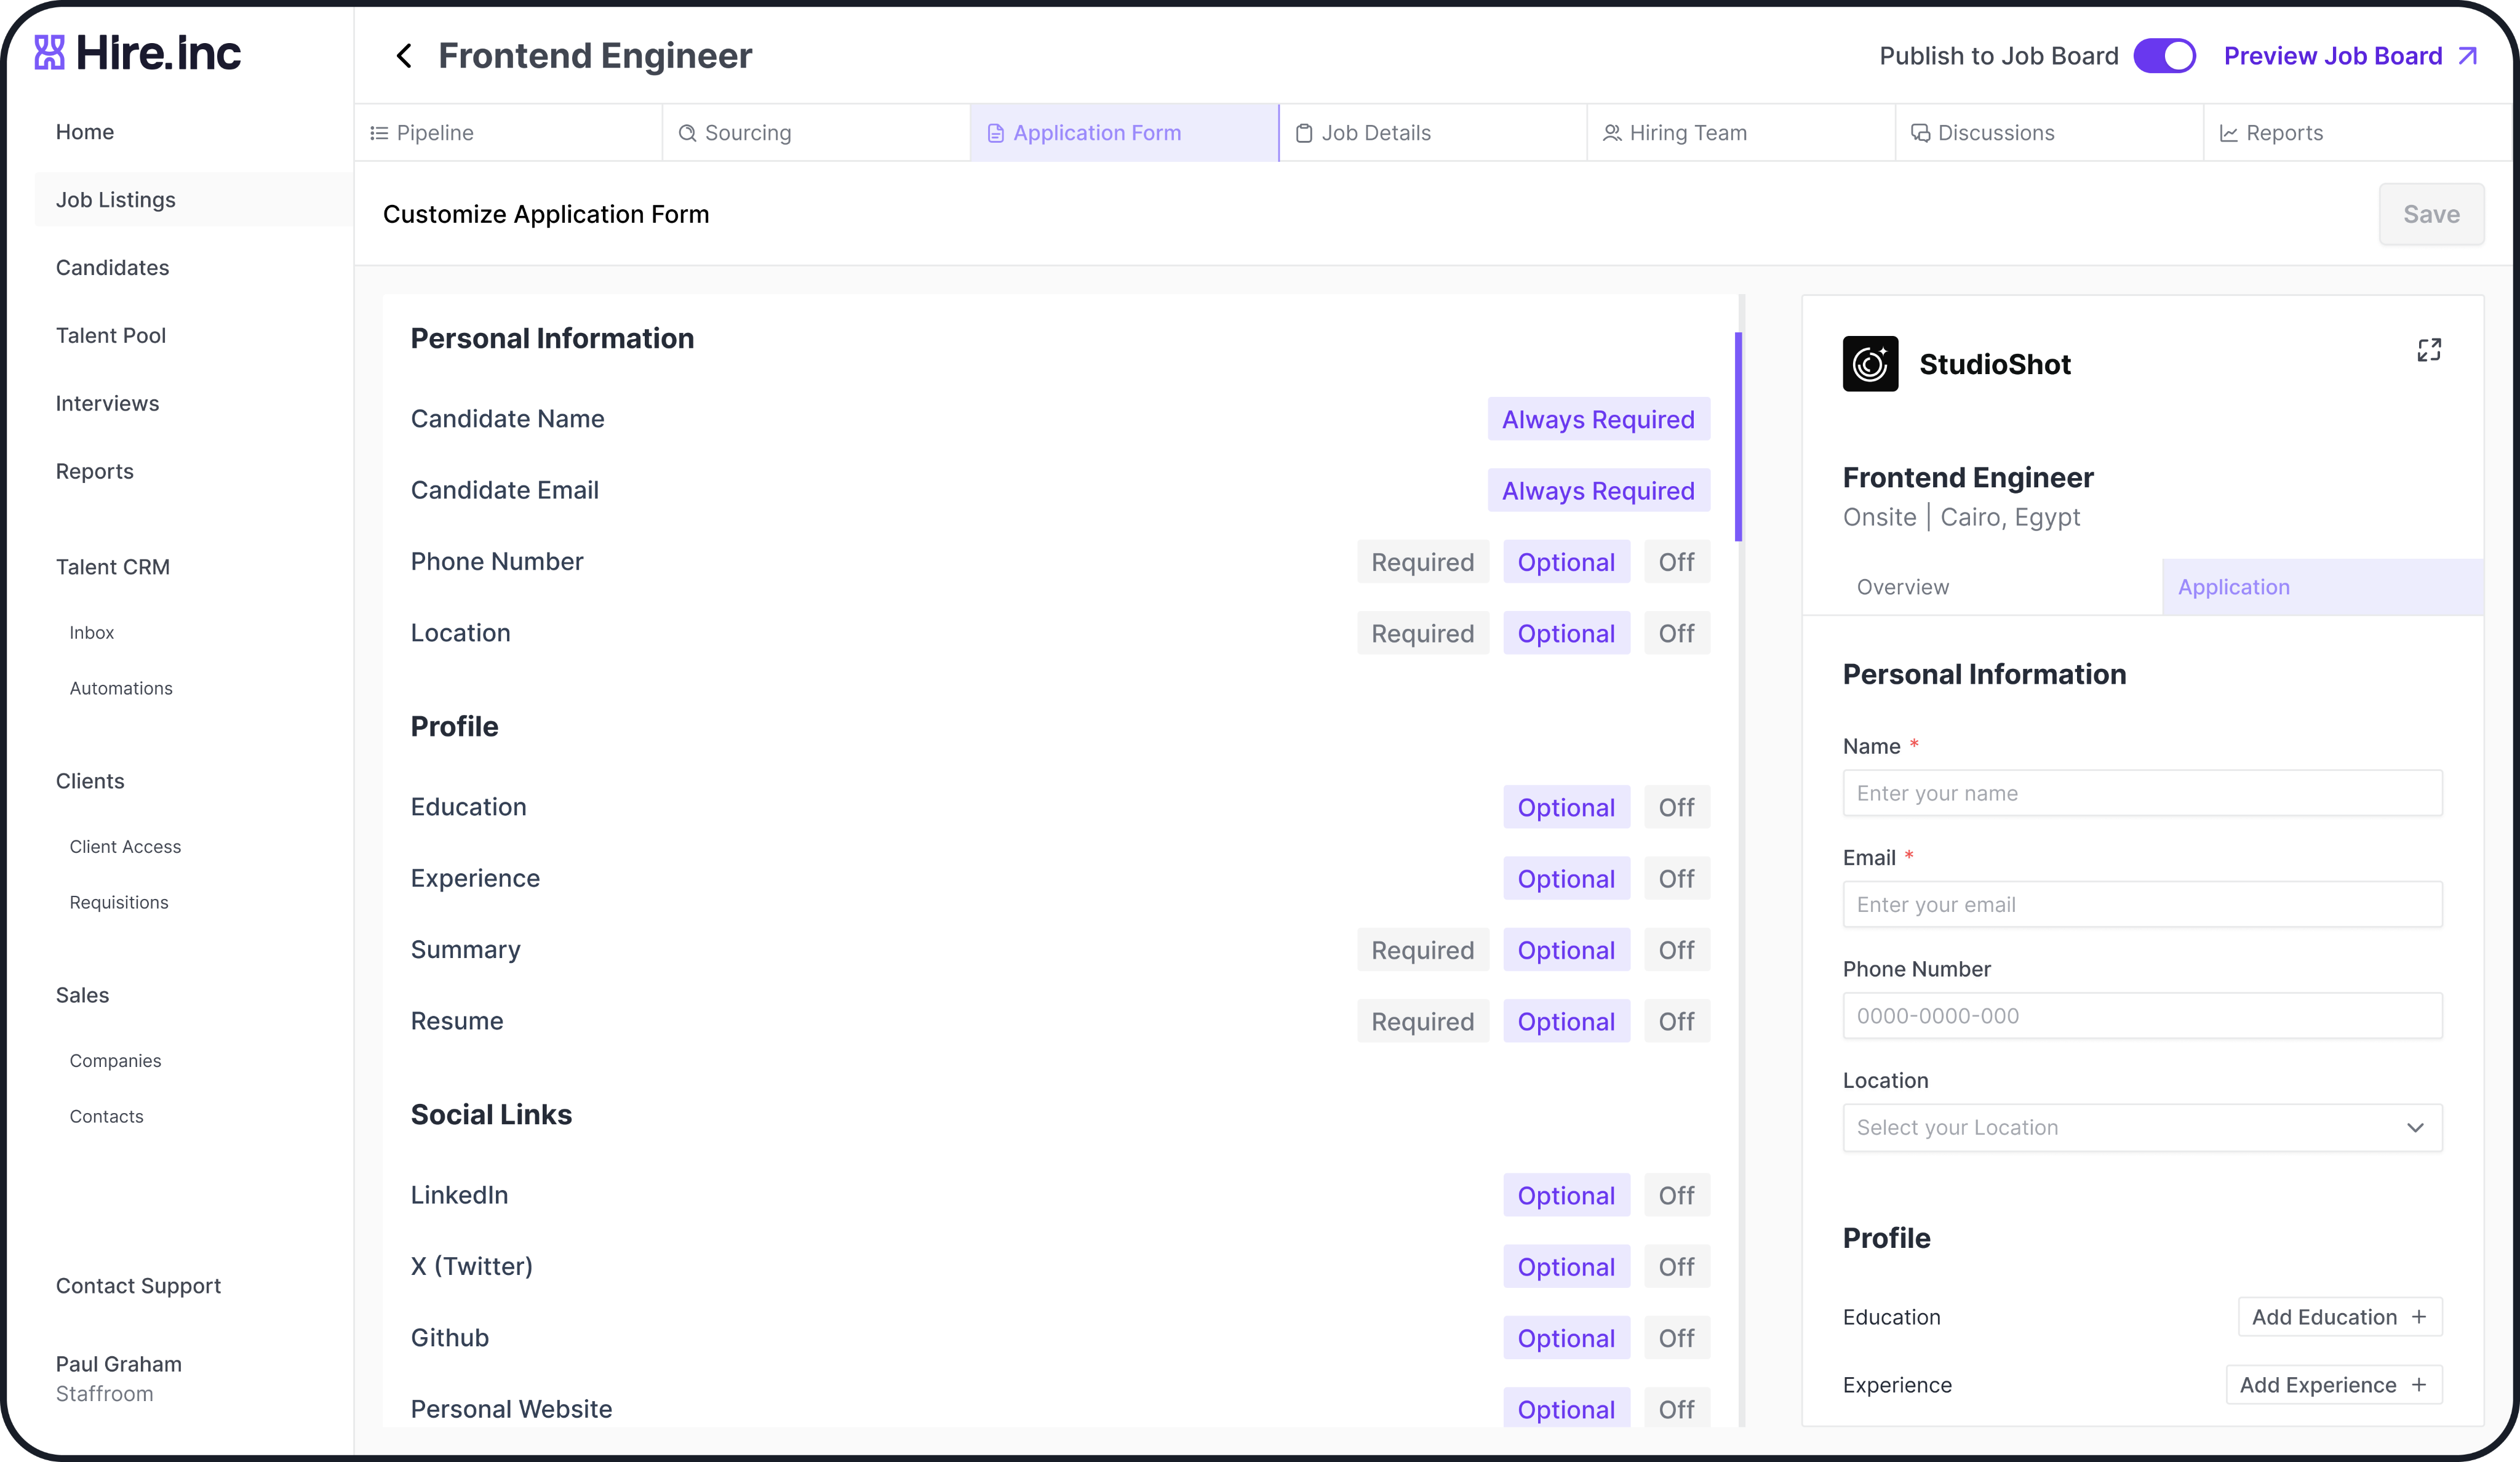
Task: Click the back arrow next to Frontend Engineer
Action: click(404, 56)
